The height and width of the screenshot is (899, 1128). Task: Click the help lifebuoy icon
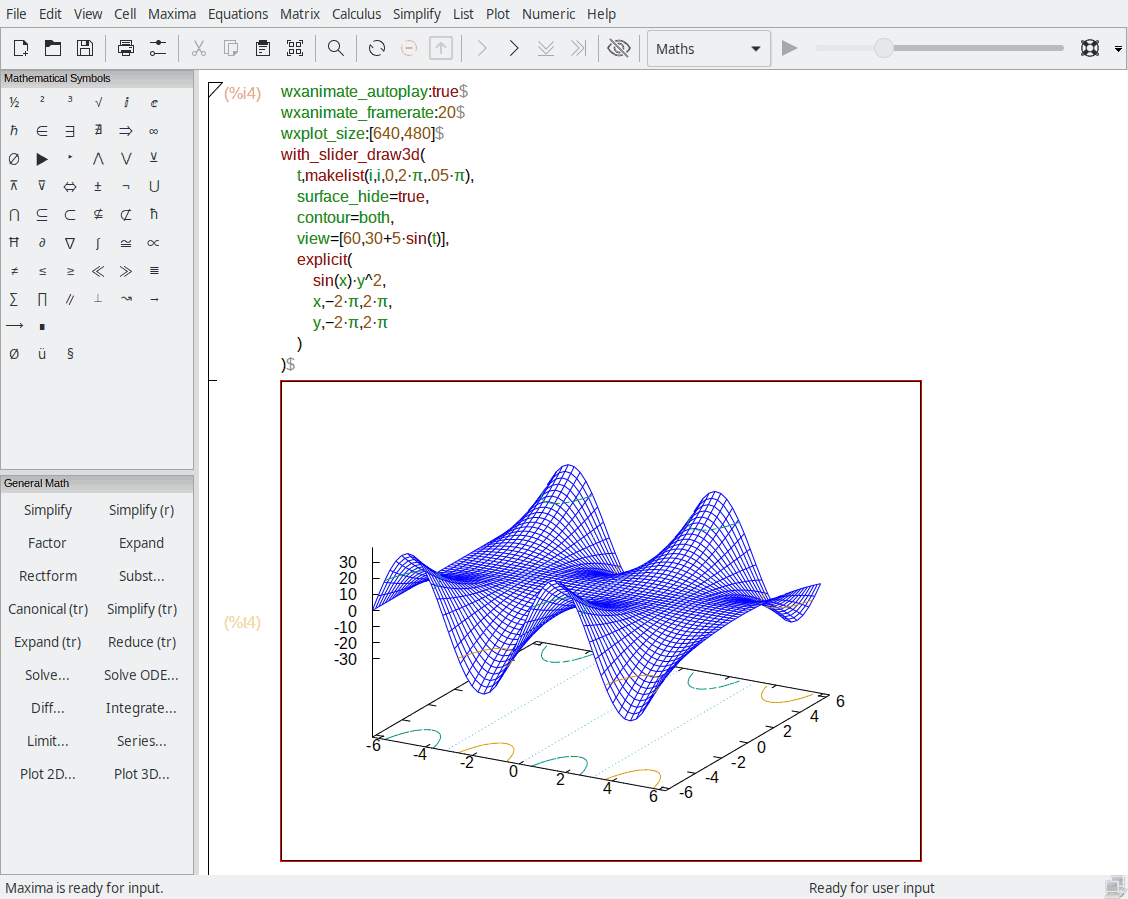(1090, 48)
